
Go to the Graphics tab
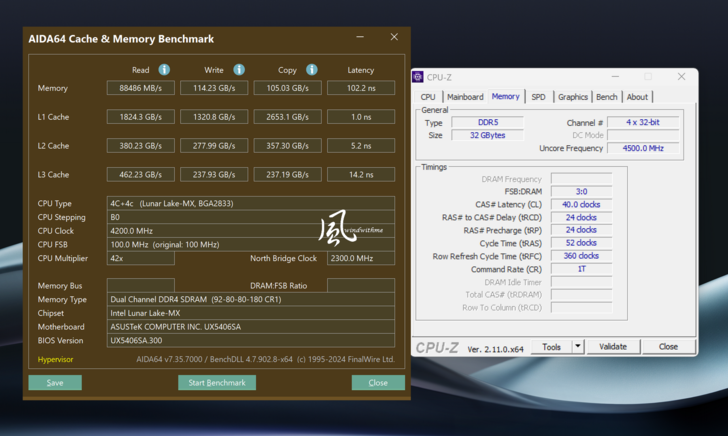(573, 97)
